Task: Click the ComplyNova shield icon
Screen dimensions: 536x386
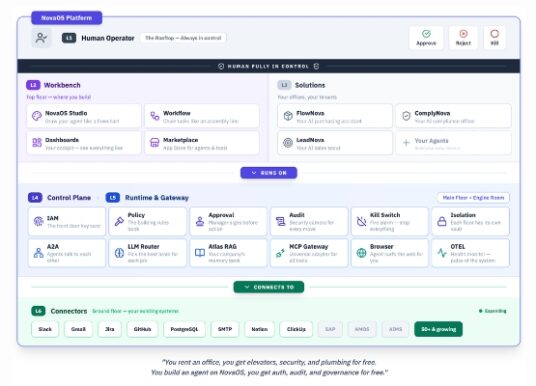Action: click(x=406, y=116)
